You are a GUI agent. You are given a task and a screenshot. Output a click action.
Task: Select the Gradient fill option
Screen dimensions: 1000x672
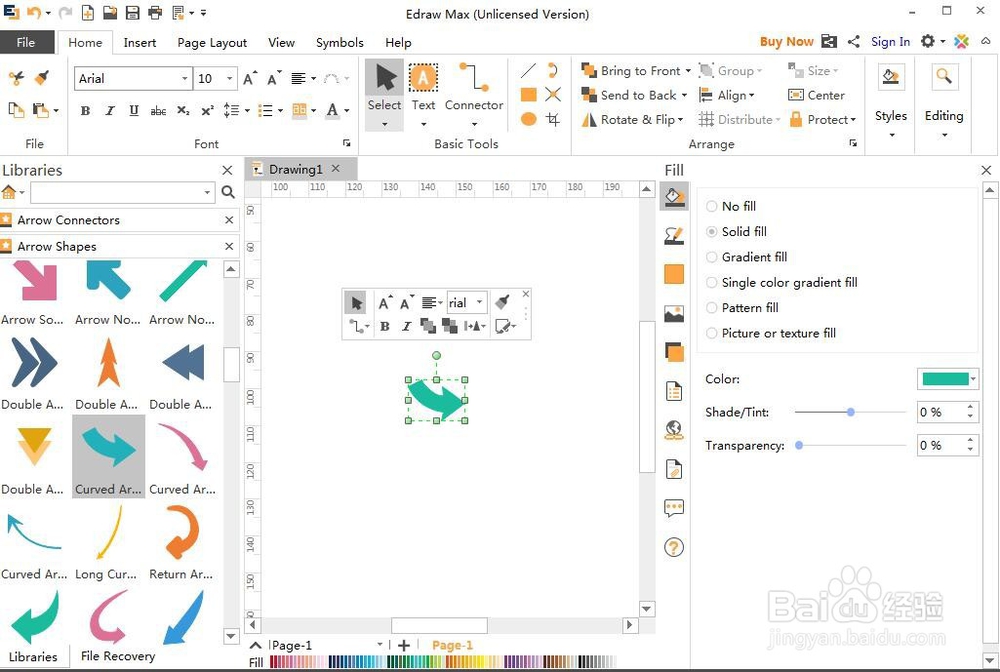click(747, 257)
